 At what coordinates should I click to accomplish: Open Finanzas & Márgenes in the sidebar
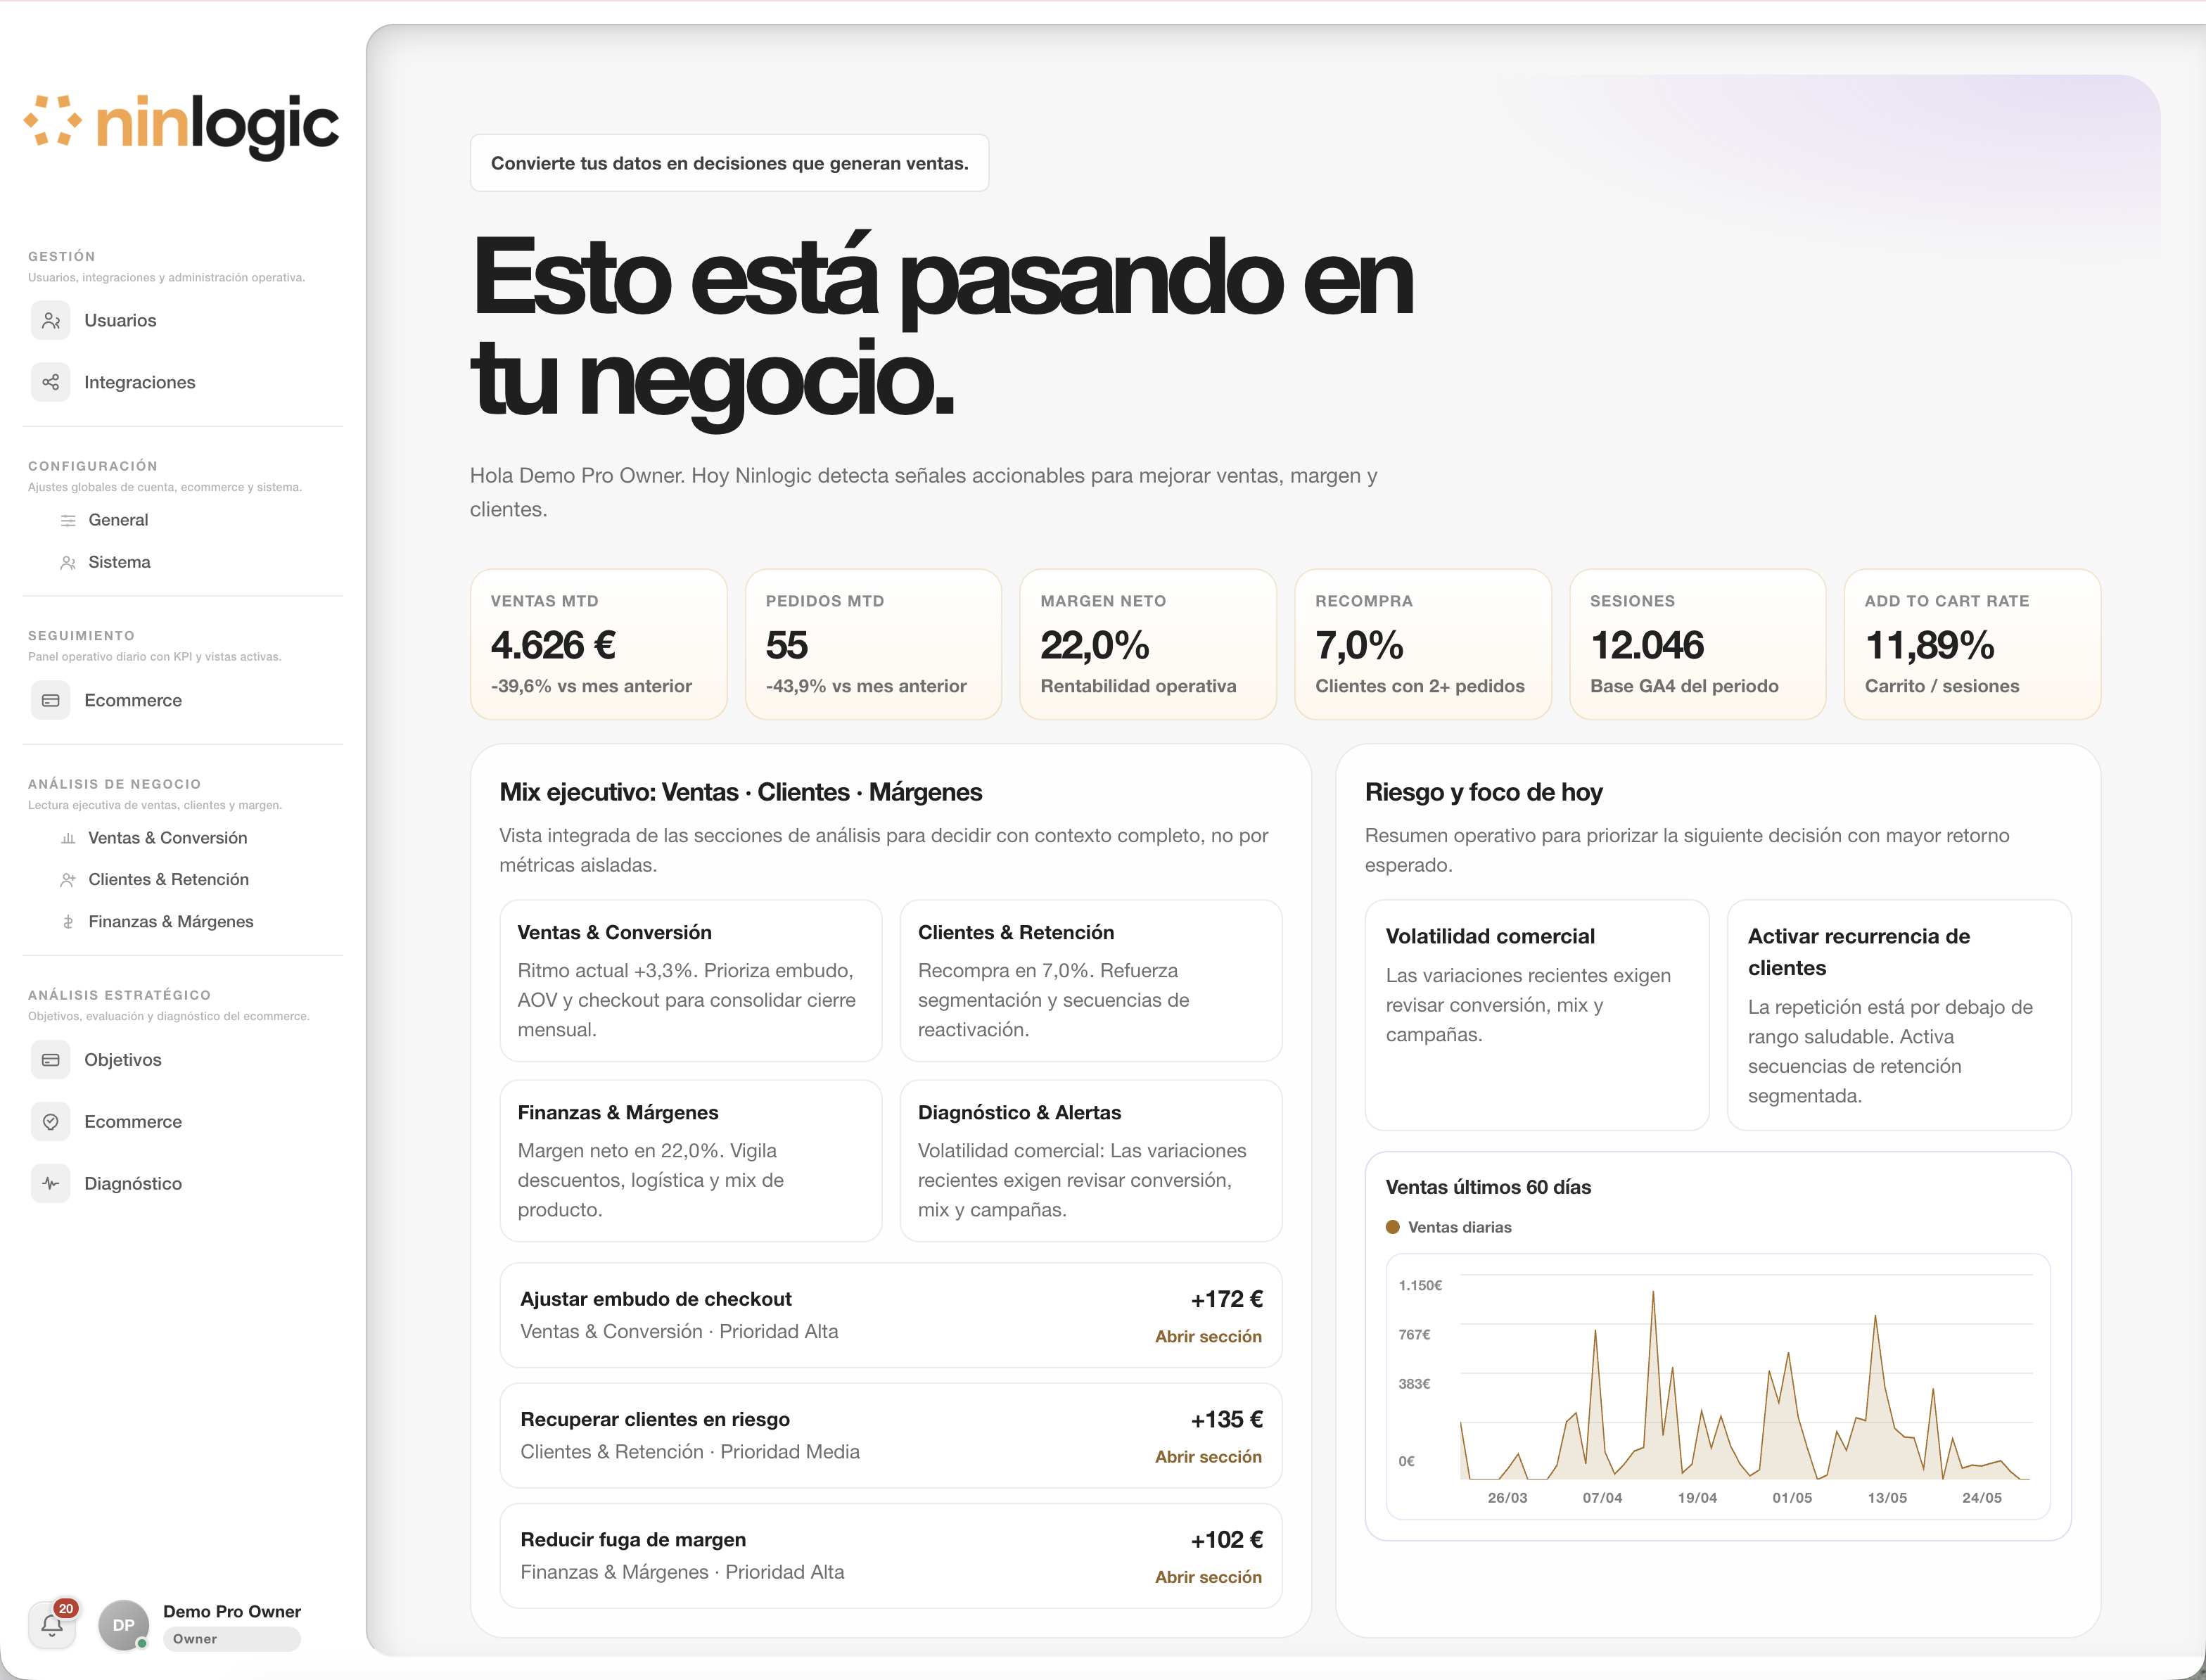pos(171,922)
